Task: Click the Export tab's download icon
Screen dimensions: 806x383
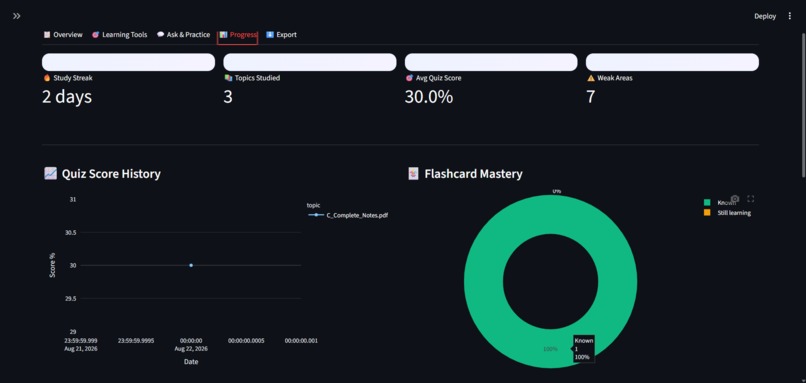Action: tap(270, 34)
